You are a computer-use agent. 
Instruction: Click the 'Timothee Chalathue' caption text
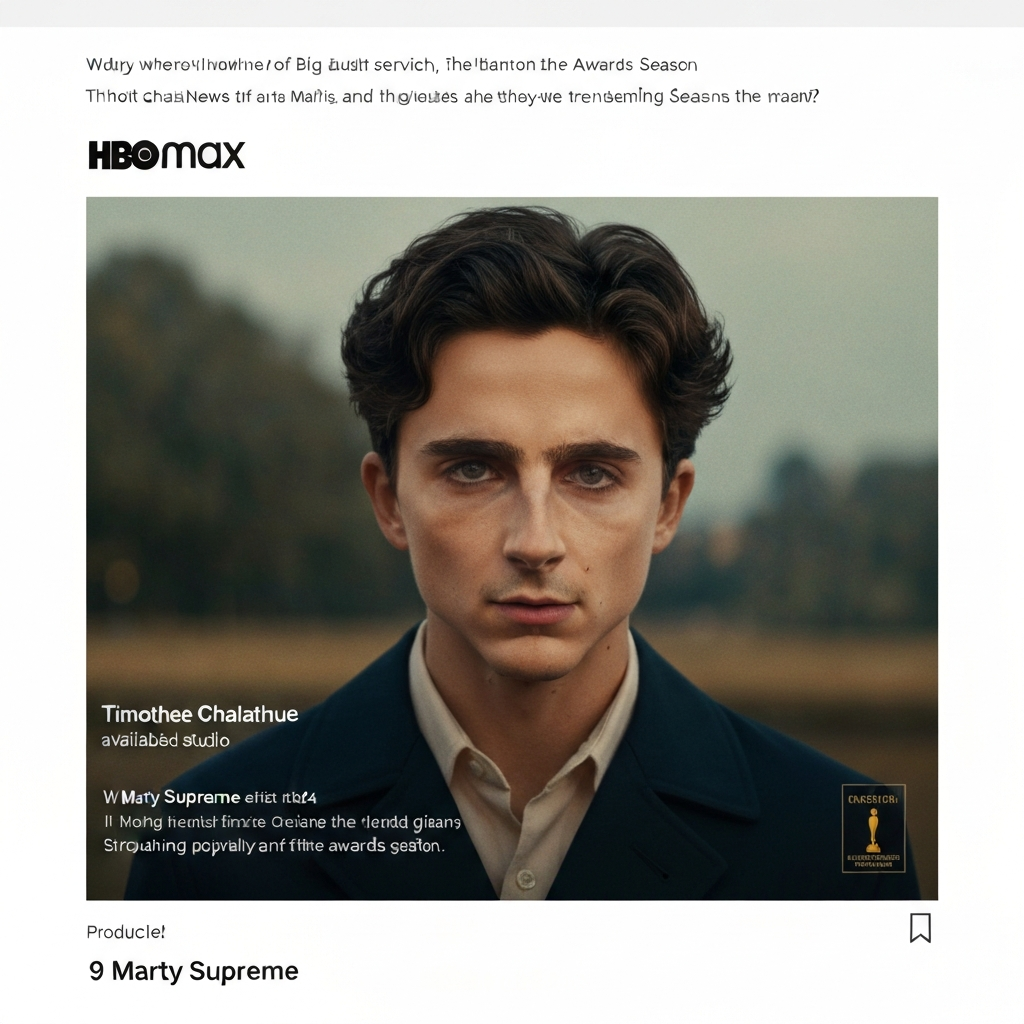tap(200, 714)
